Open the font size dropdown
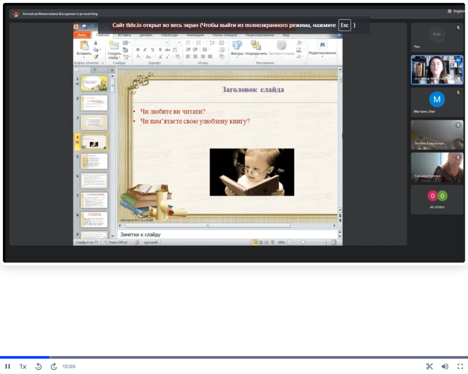The image size is (468, 374). pos(175,43)
